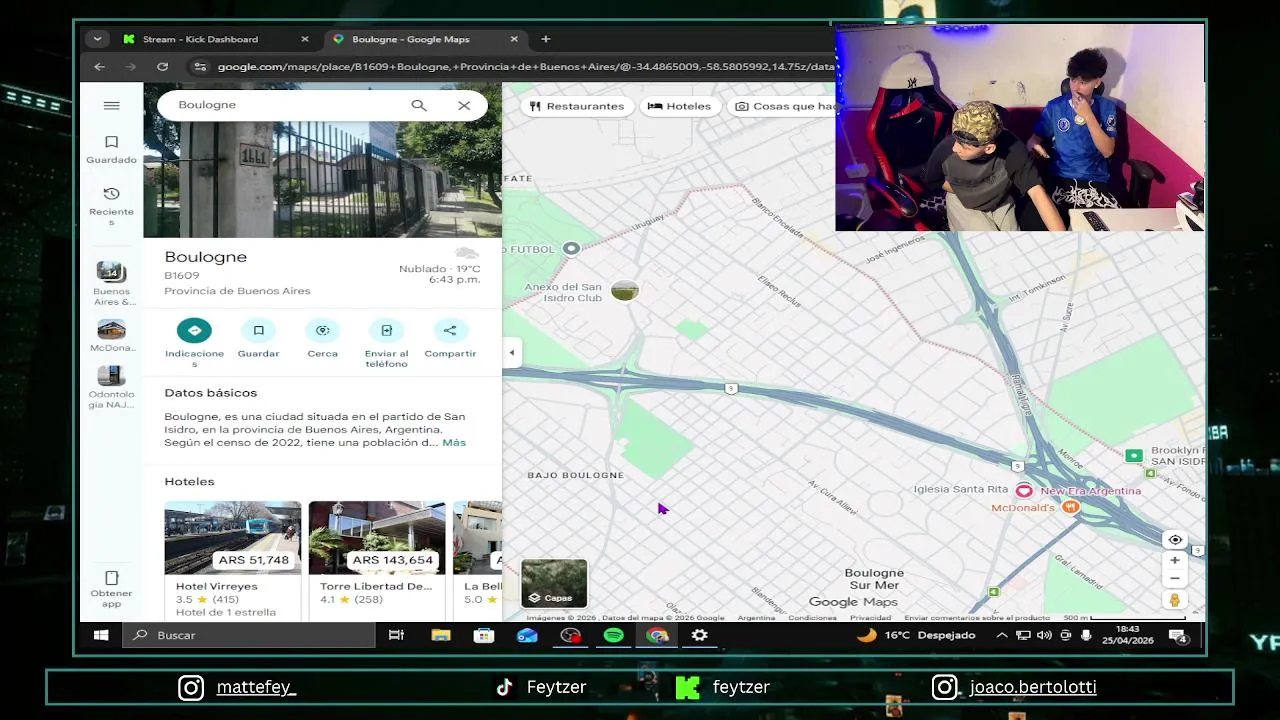Screen dimensions: 1280x720
Task: Zoom in the map with plus
Action: click(x=1175, y=560)
